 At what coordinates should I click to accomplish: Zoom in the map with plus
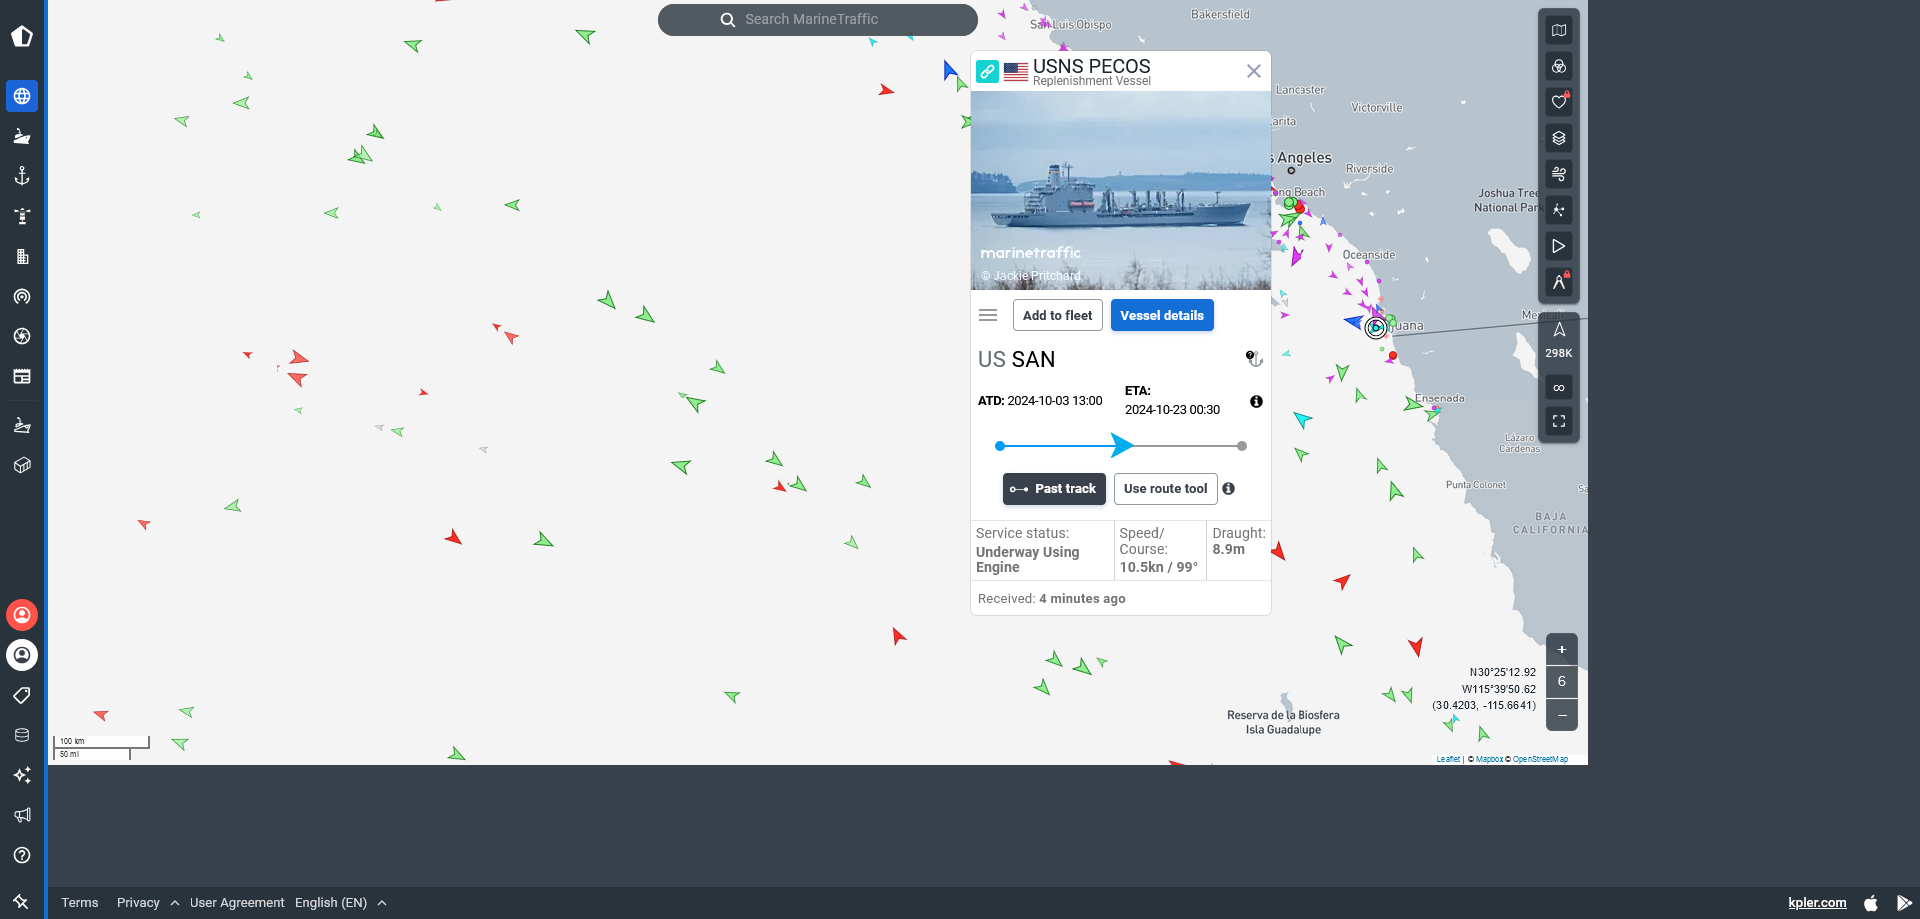pyautogui.click(x=1562, y=649)
